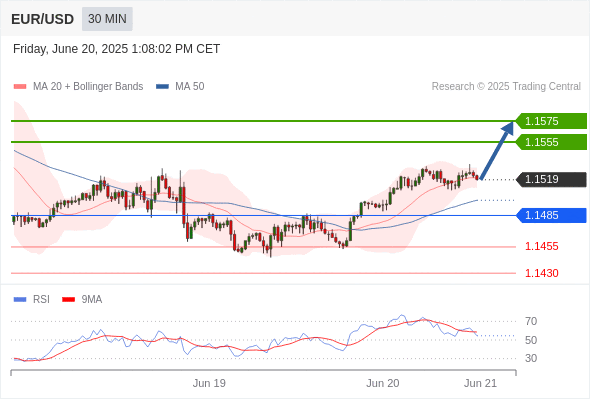Click the blue MA 50 color swatch
Viewport: 590px width, 400px height.
pos(163,87)
